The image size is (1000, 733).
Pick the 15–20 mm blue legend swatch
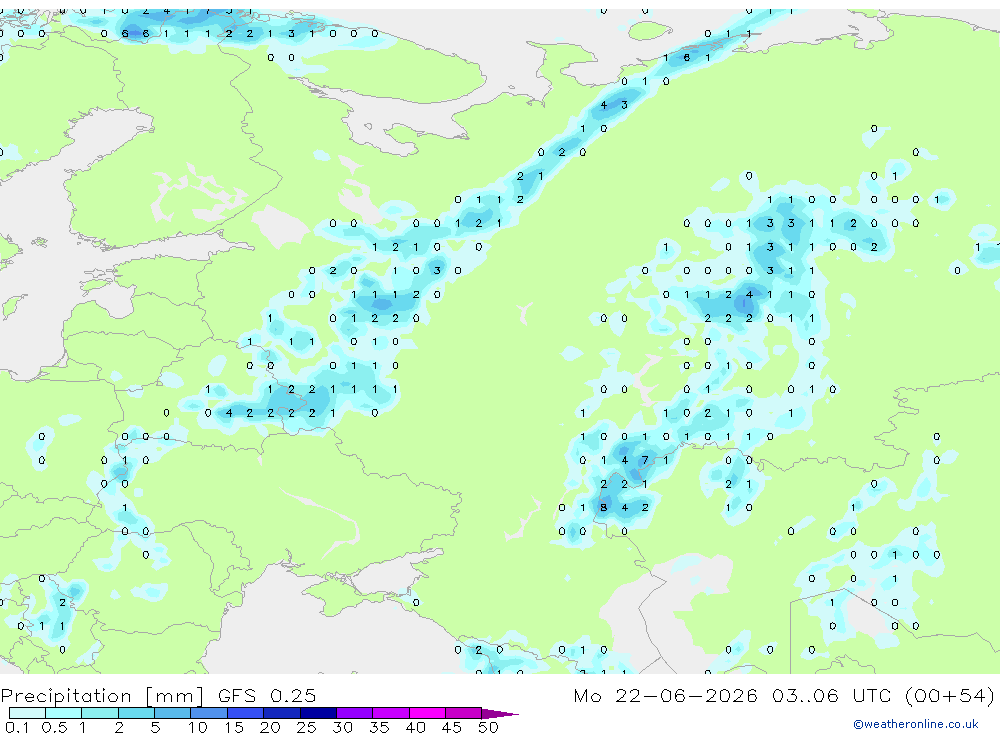(245, 713)
